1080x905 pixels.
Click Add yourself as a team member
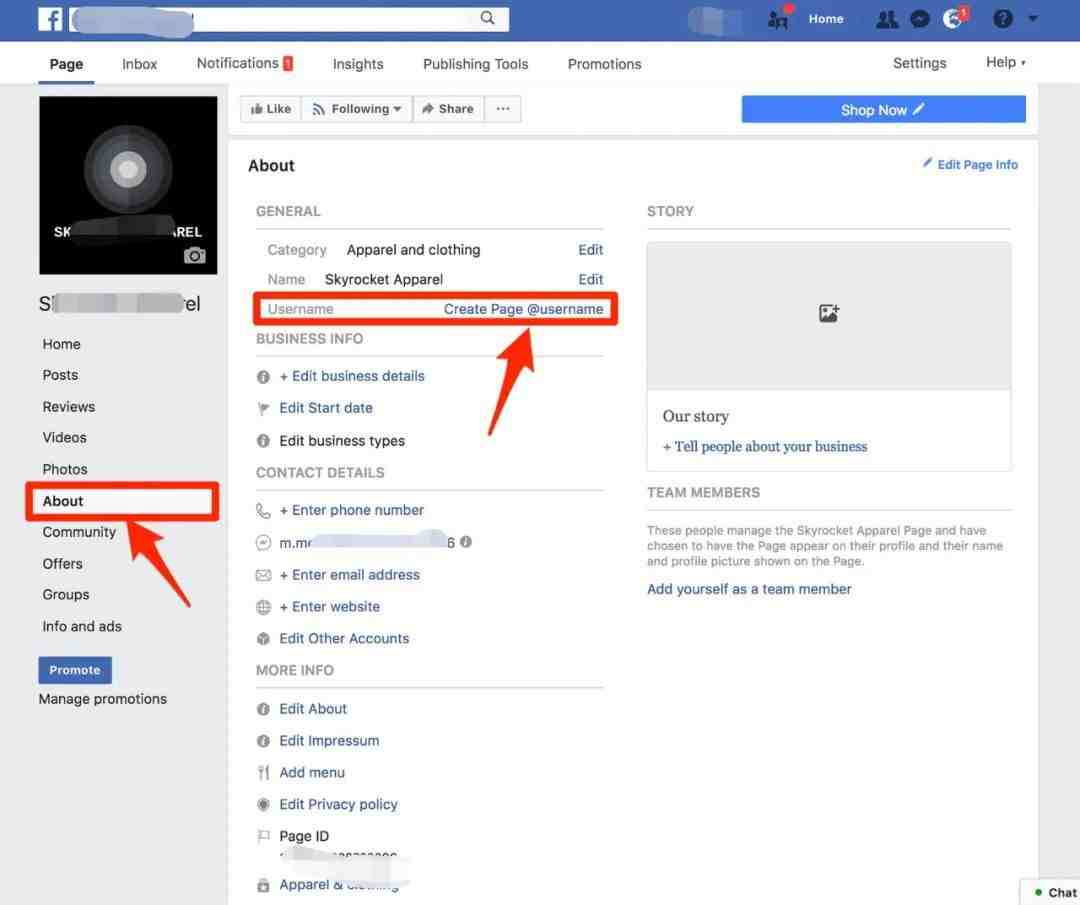[x=749, y=589]
